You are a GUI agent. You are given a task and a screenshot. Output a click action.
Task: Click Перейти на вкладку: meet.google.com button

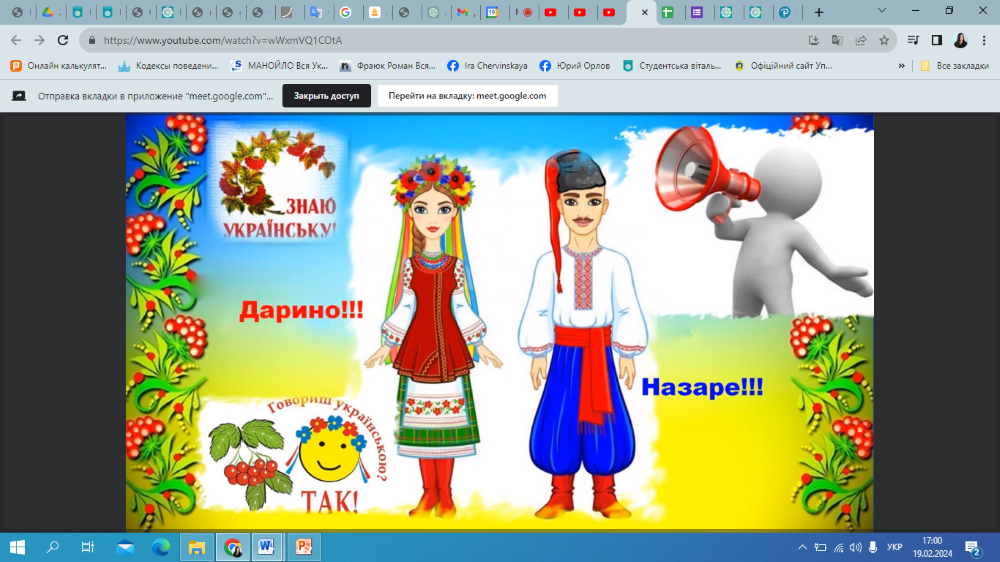pyautogui.click(x=467, y=96)
